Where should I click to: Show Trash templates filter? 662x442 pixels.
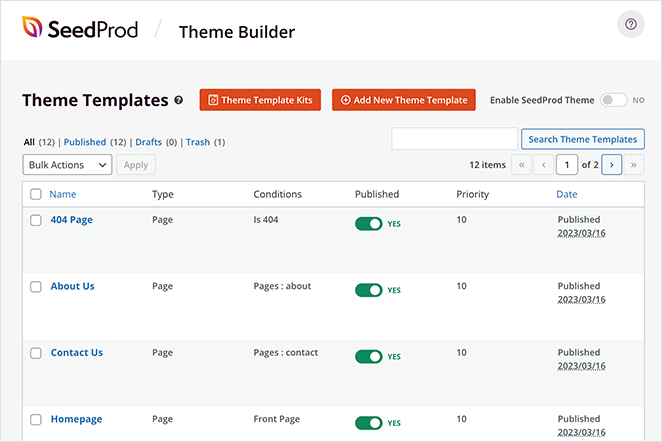(198, 142)
